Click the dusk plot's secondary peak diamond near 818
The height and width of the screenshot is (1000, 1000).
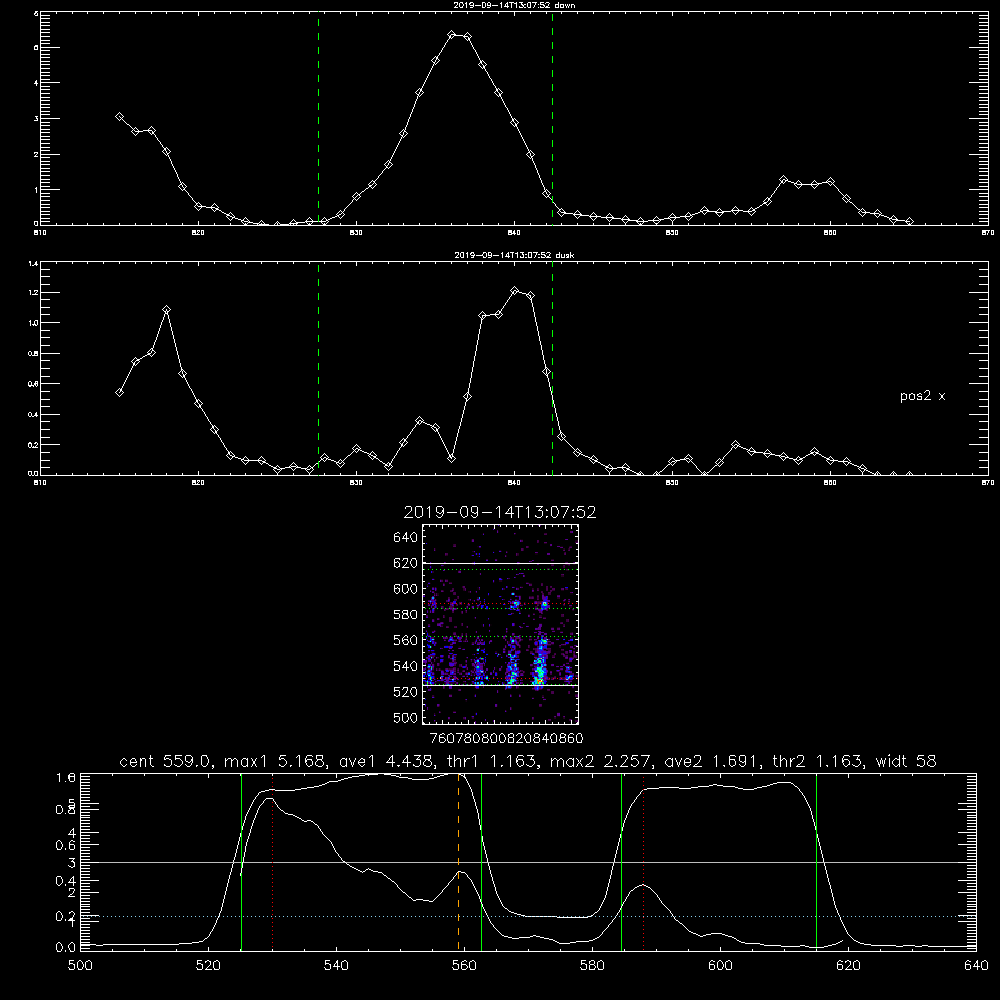[166, 310]
